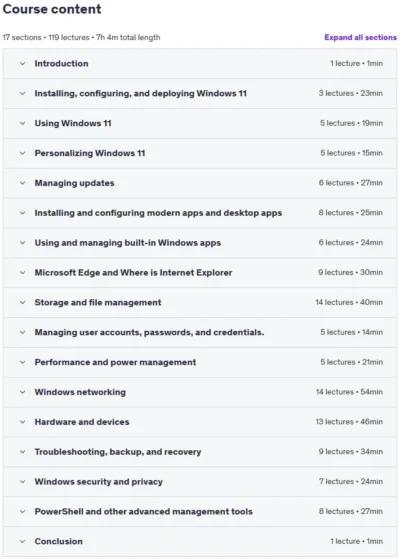
Task: Click Expand all sections link
Action: (x=360, y=37)
